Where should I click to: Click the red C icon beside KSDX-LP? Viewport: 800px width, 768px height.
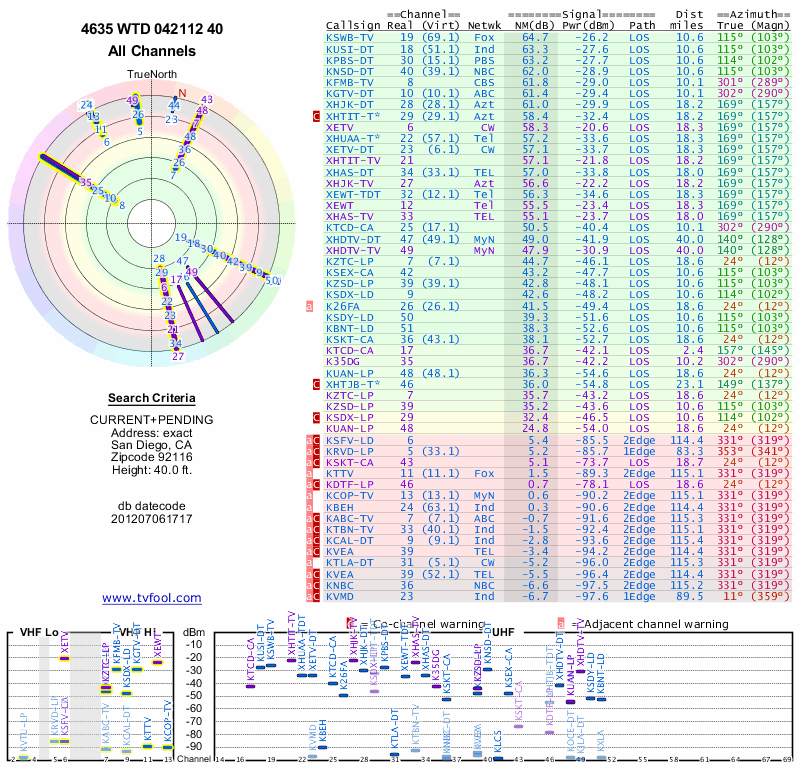[317, 416]
